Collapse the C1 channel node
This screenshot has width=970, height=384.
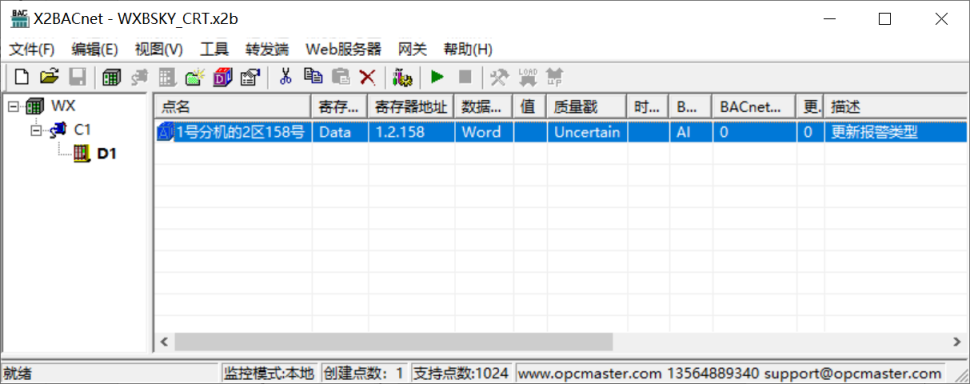[x=37, y=130]
